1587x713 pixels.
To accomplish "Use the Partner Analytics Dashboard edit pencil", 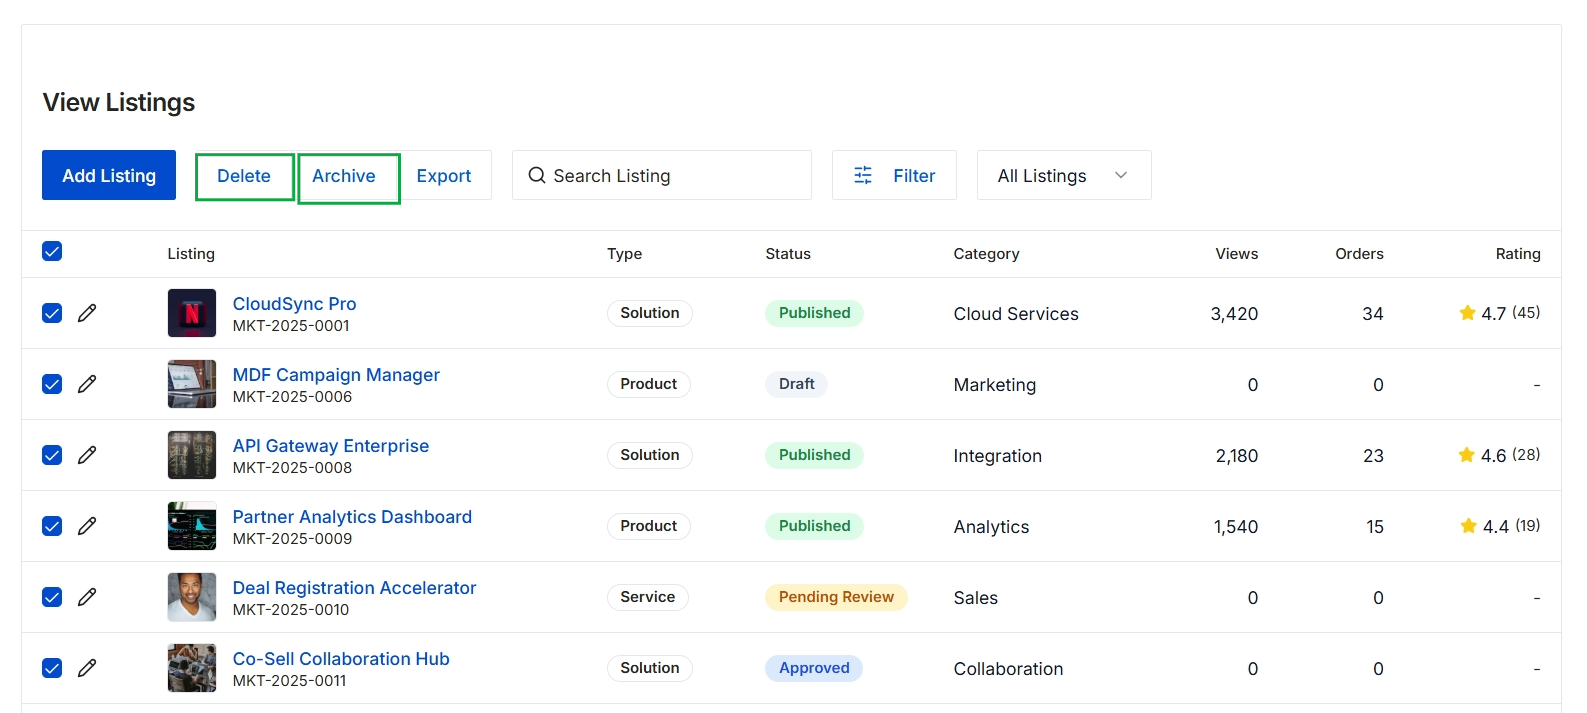I will (x=87, y=526).
